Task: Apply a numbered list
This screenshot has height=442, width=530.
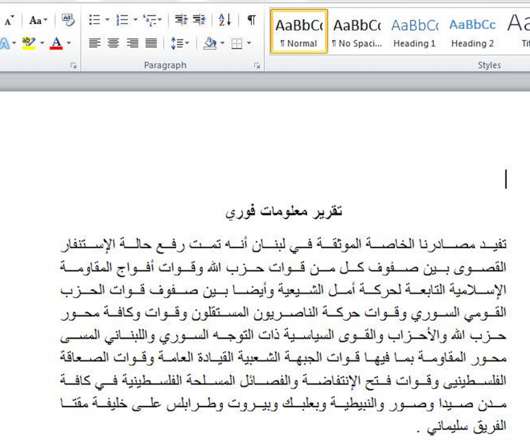Action: pyautogui.click(x=122, y=20)
